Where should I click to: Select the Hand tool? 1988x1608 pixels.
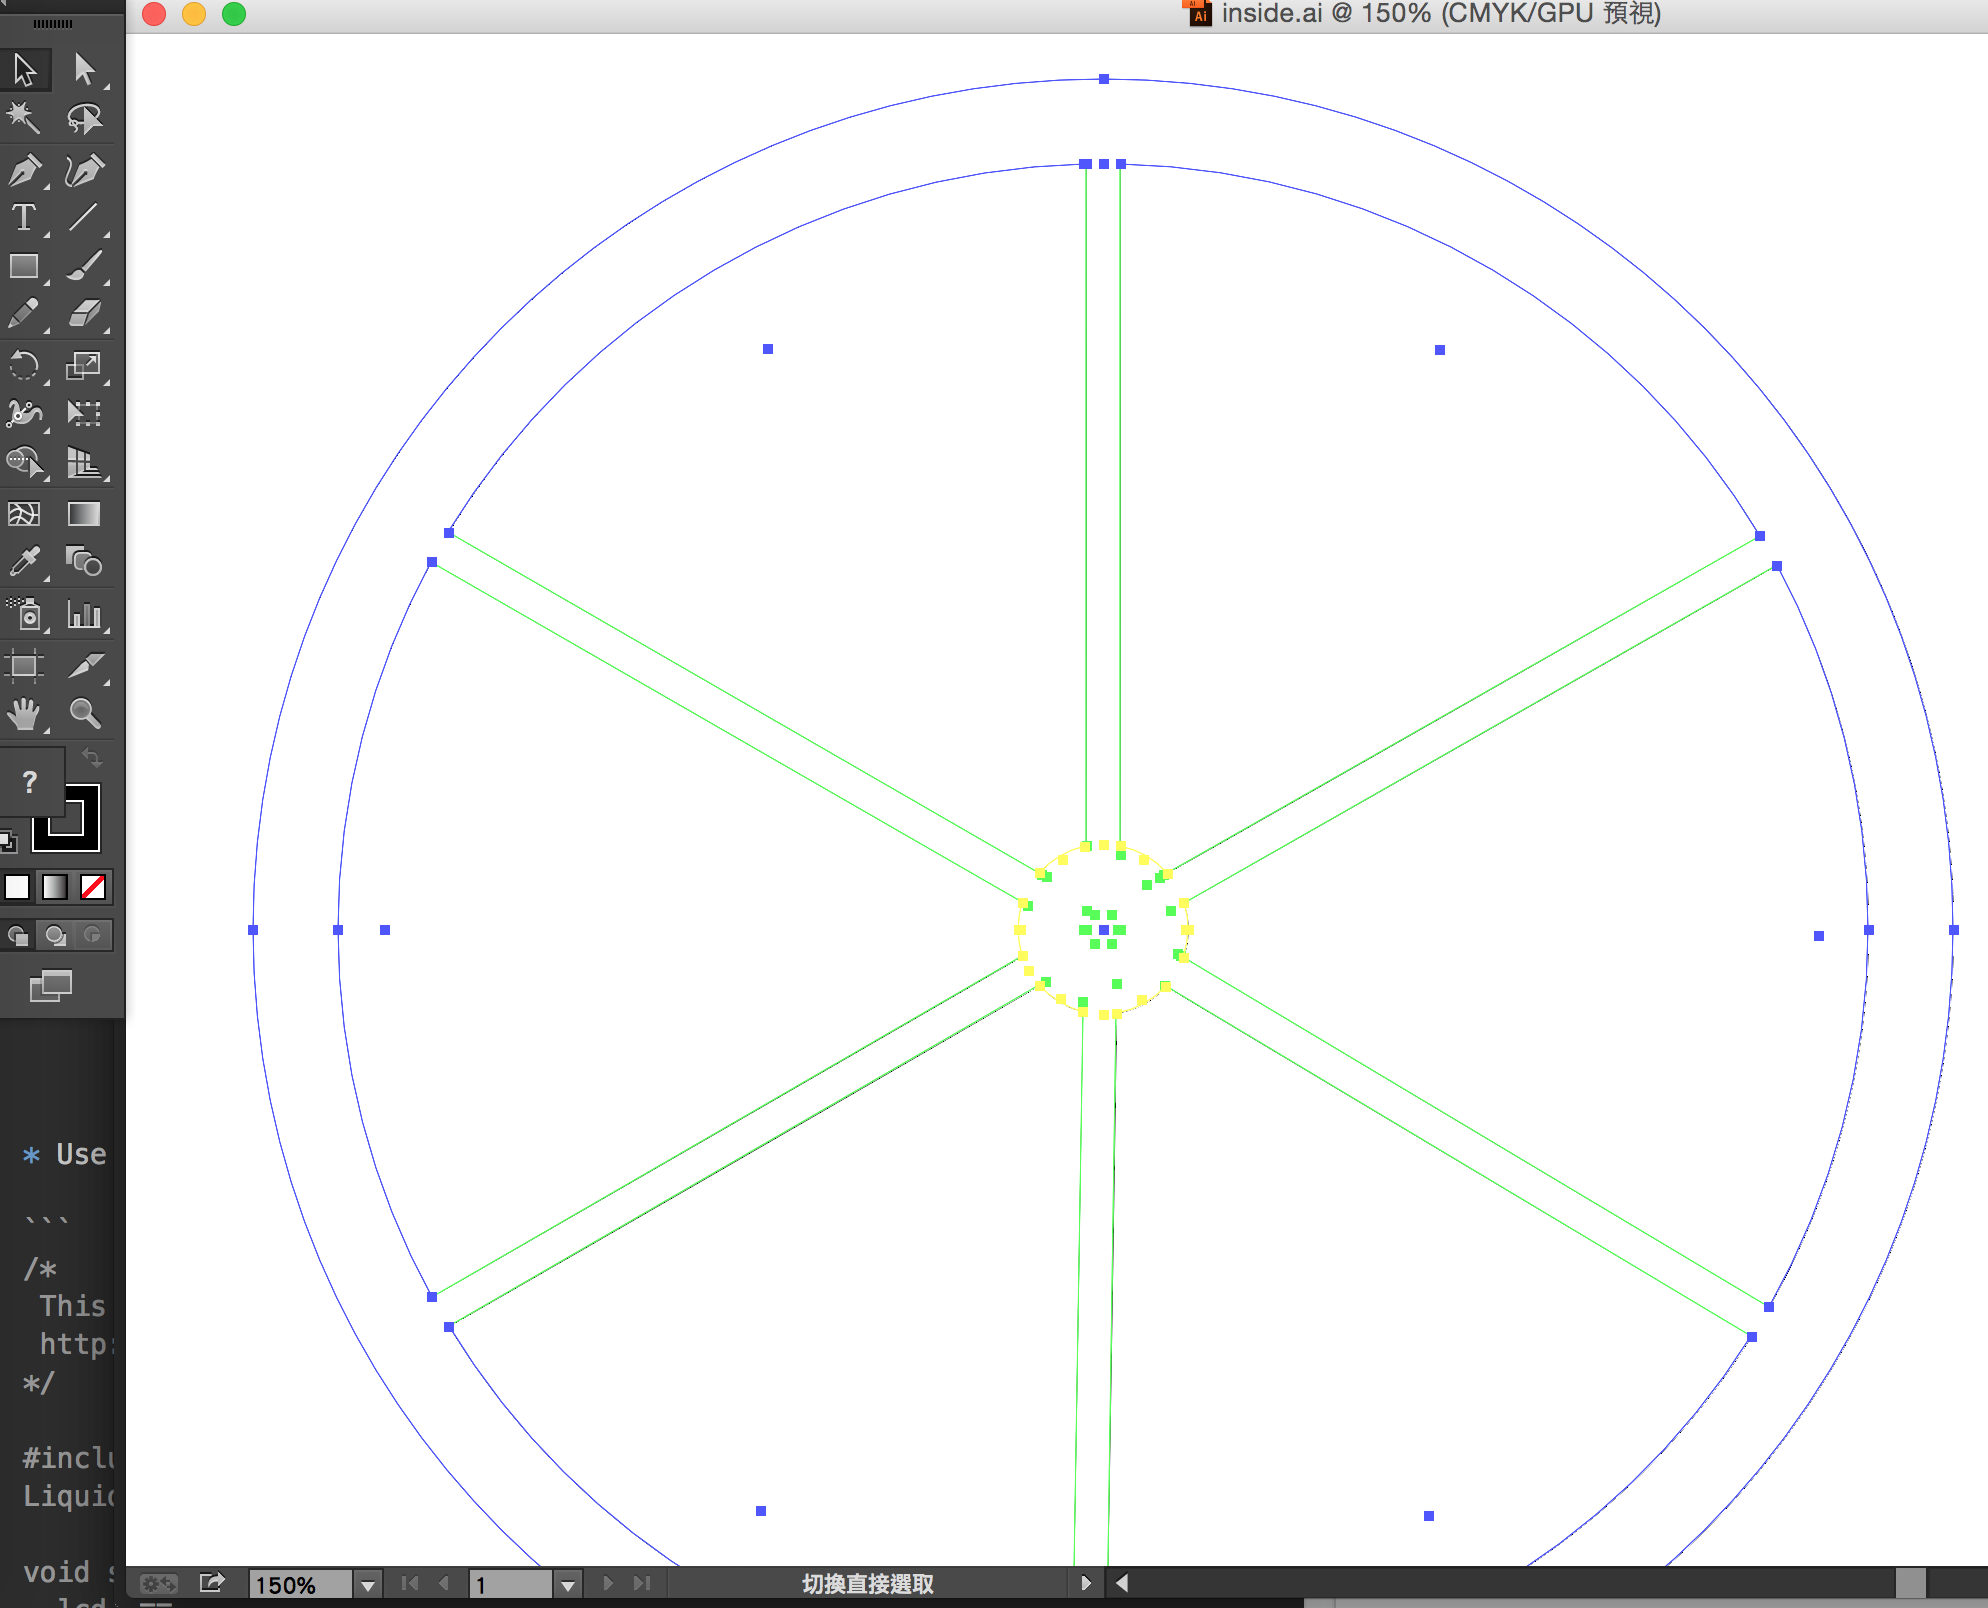(25, 714)
